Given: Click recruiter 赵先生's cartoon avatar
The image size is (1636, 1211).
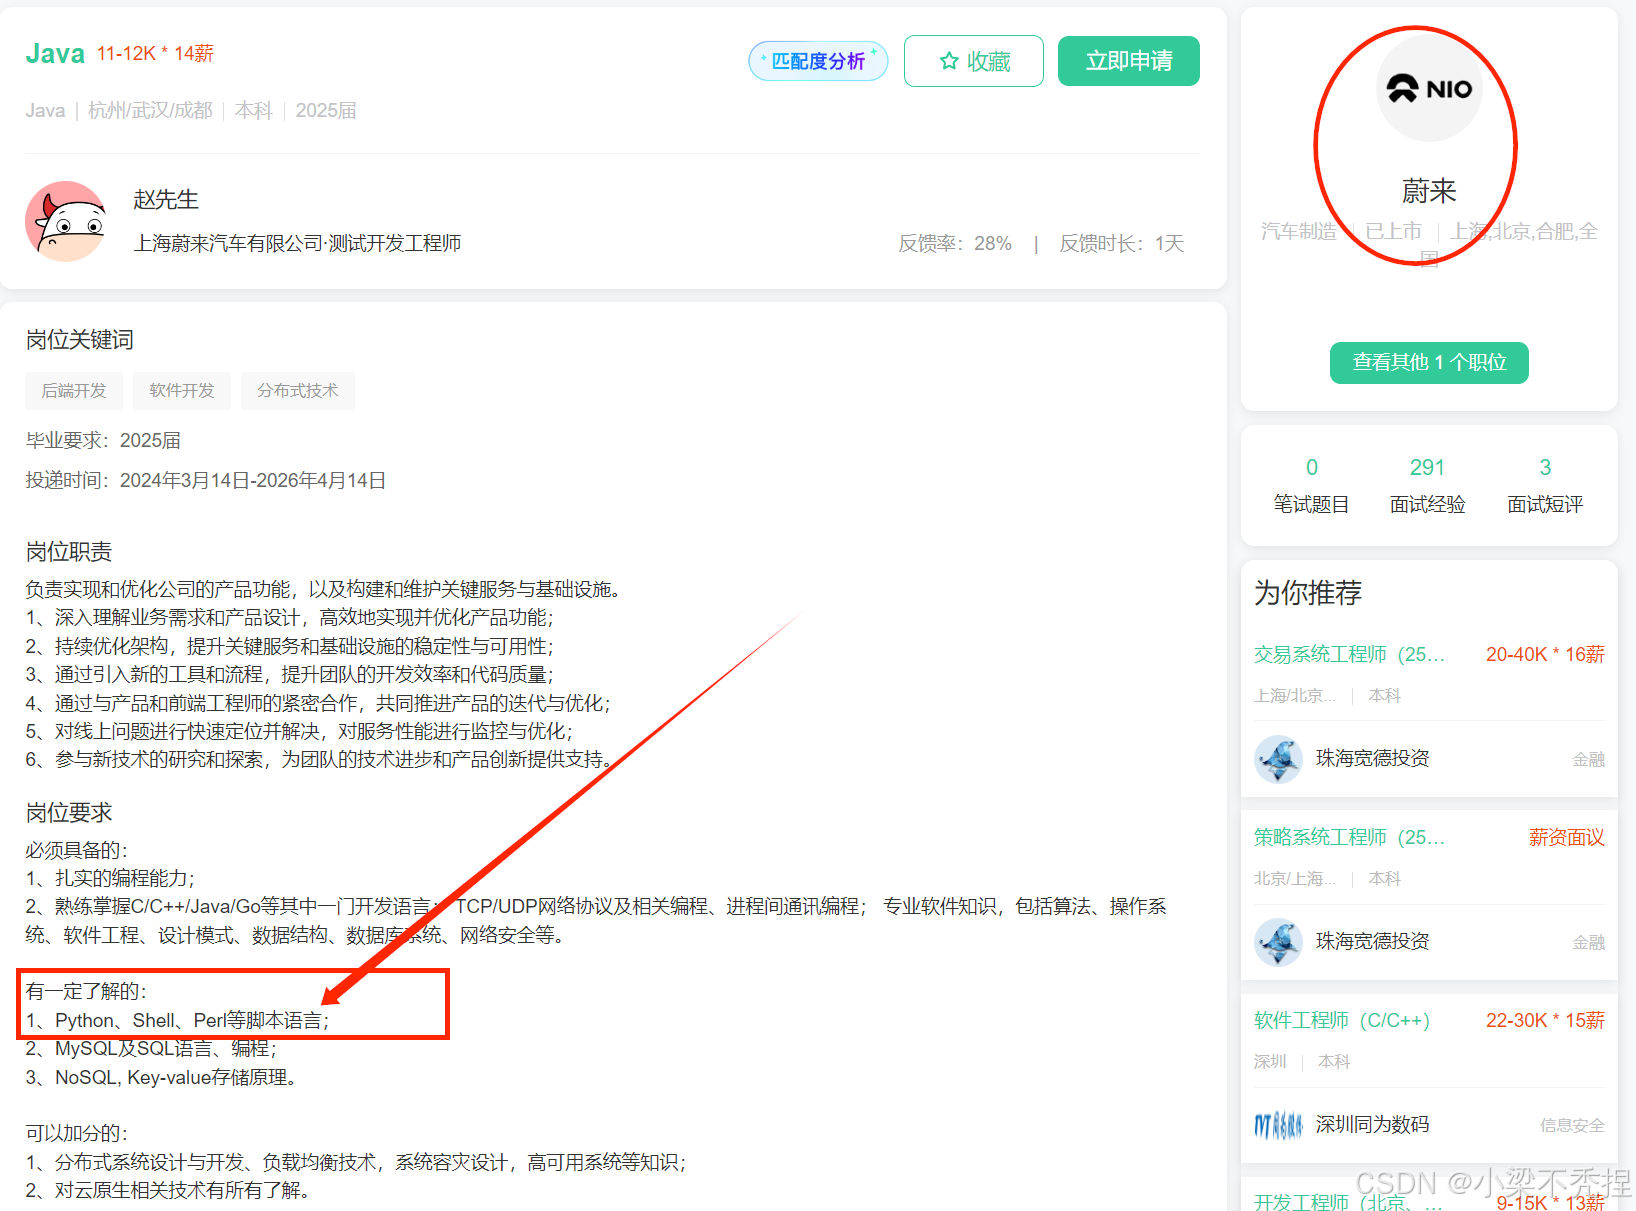Looking at the screenshot, I should click(x=67, y=222).
